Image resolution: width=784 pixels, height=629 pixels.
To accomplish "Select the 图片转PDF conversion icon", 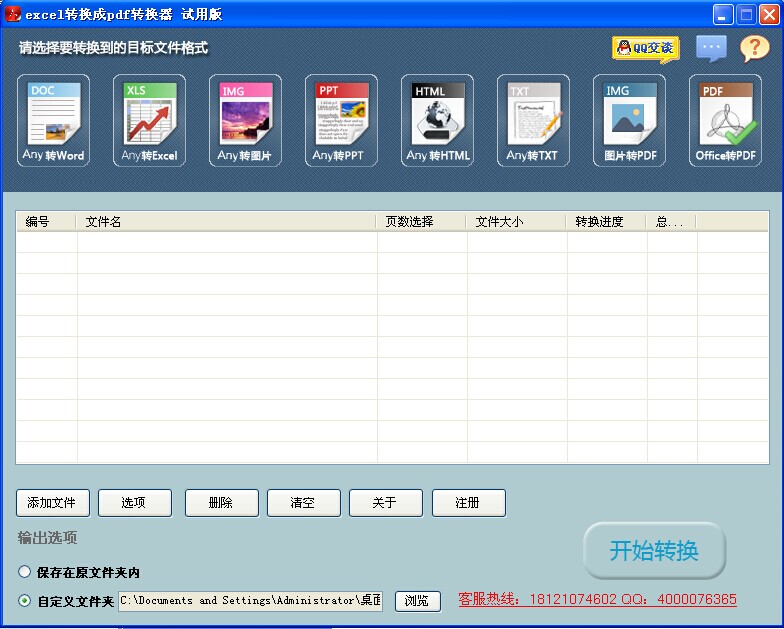I will (629, 121).
